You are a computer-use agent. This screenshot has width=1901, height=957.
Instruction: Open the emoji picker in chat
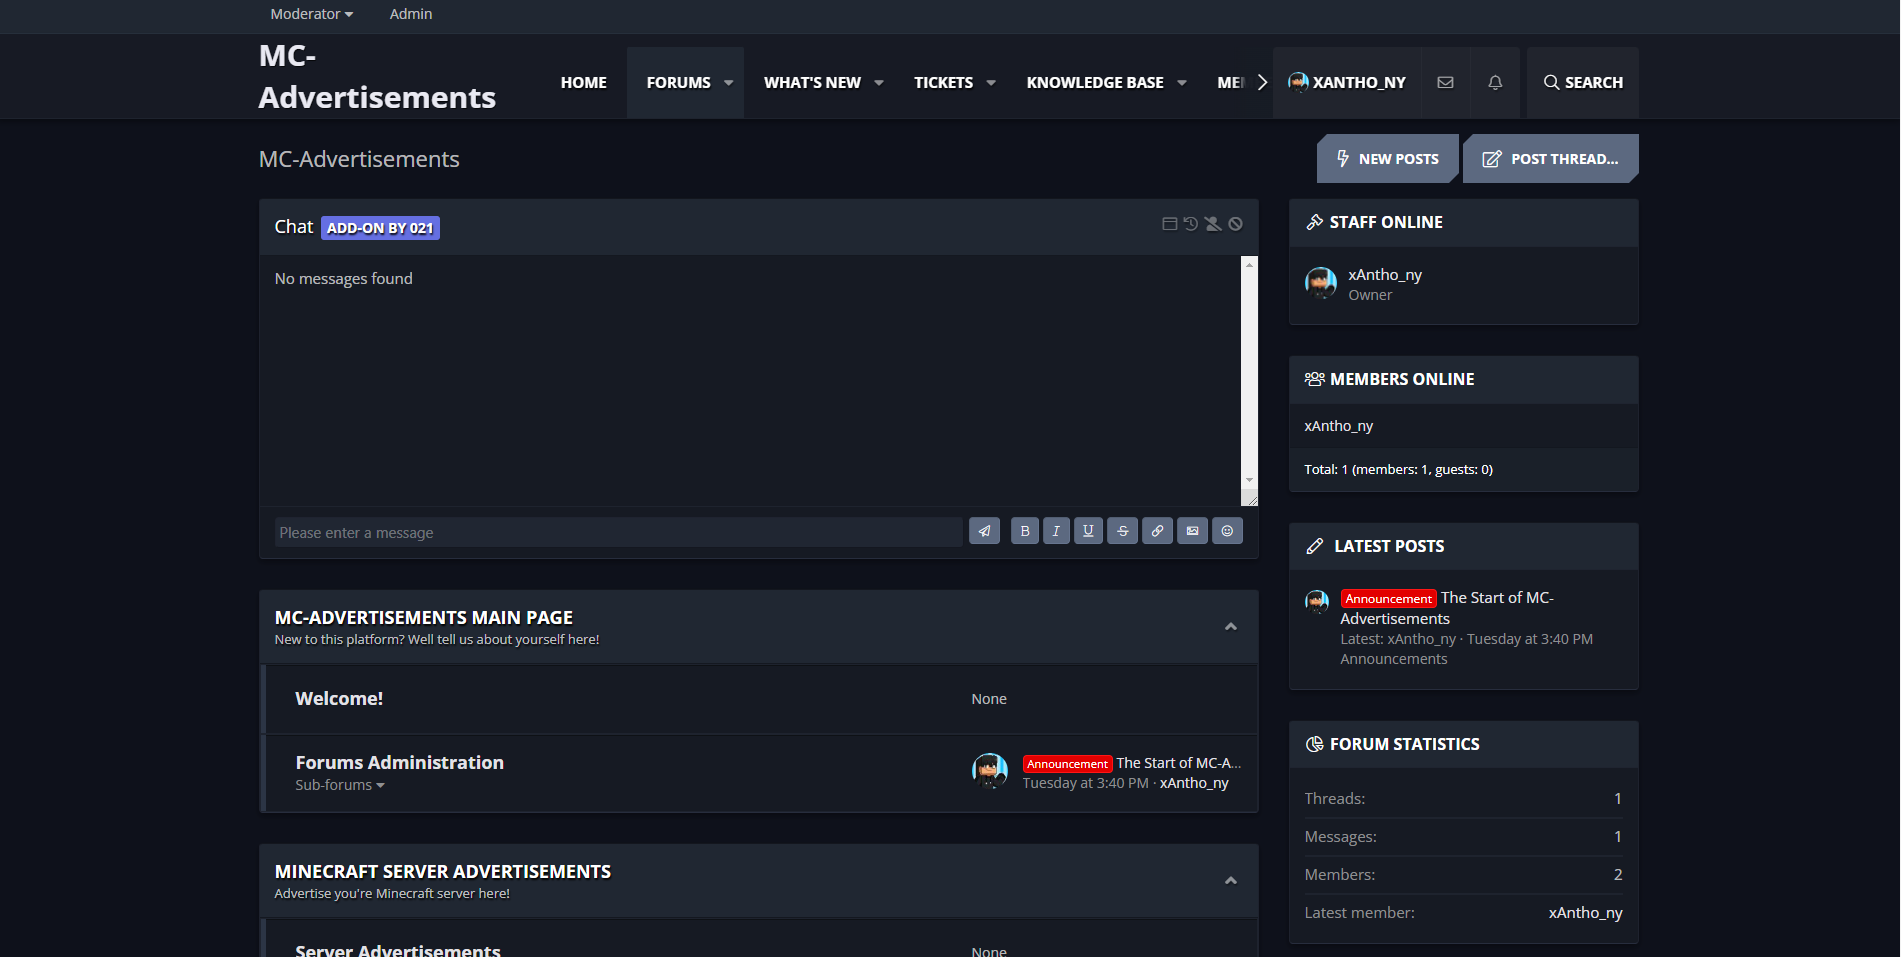coord(1227,531)
